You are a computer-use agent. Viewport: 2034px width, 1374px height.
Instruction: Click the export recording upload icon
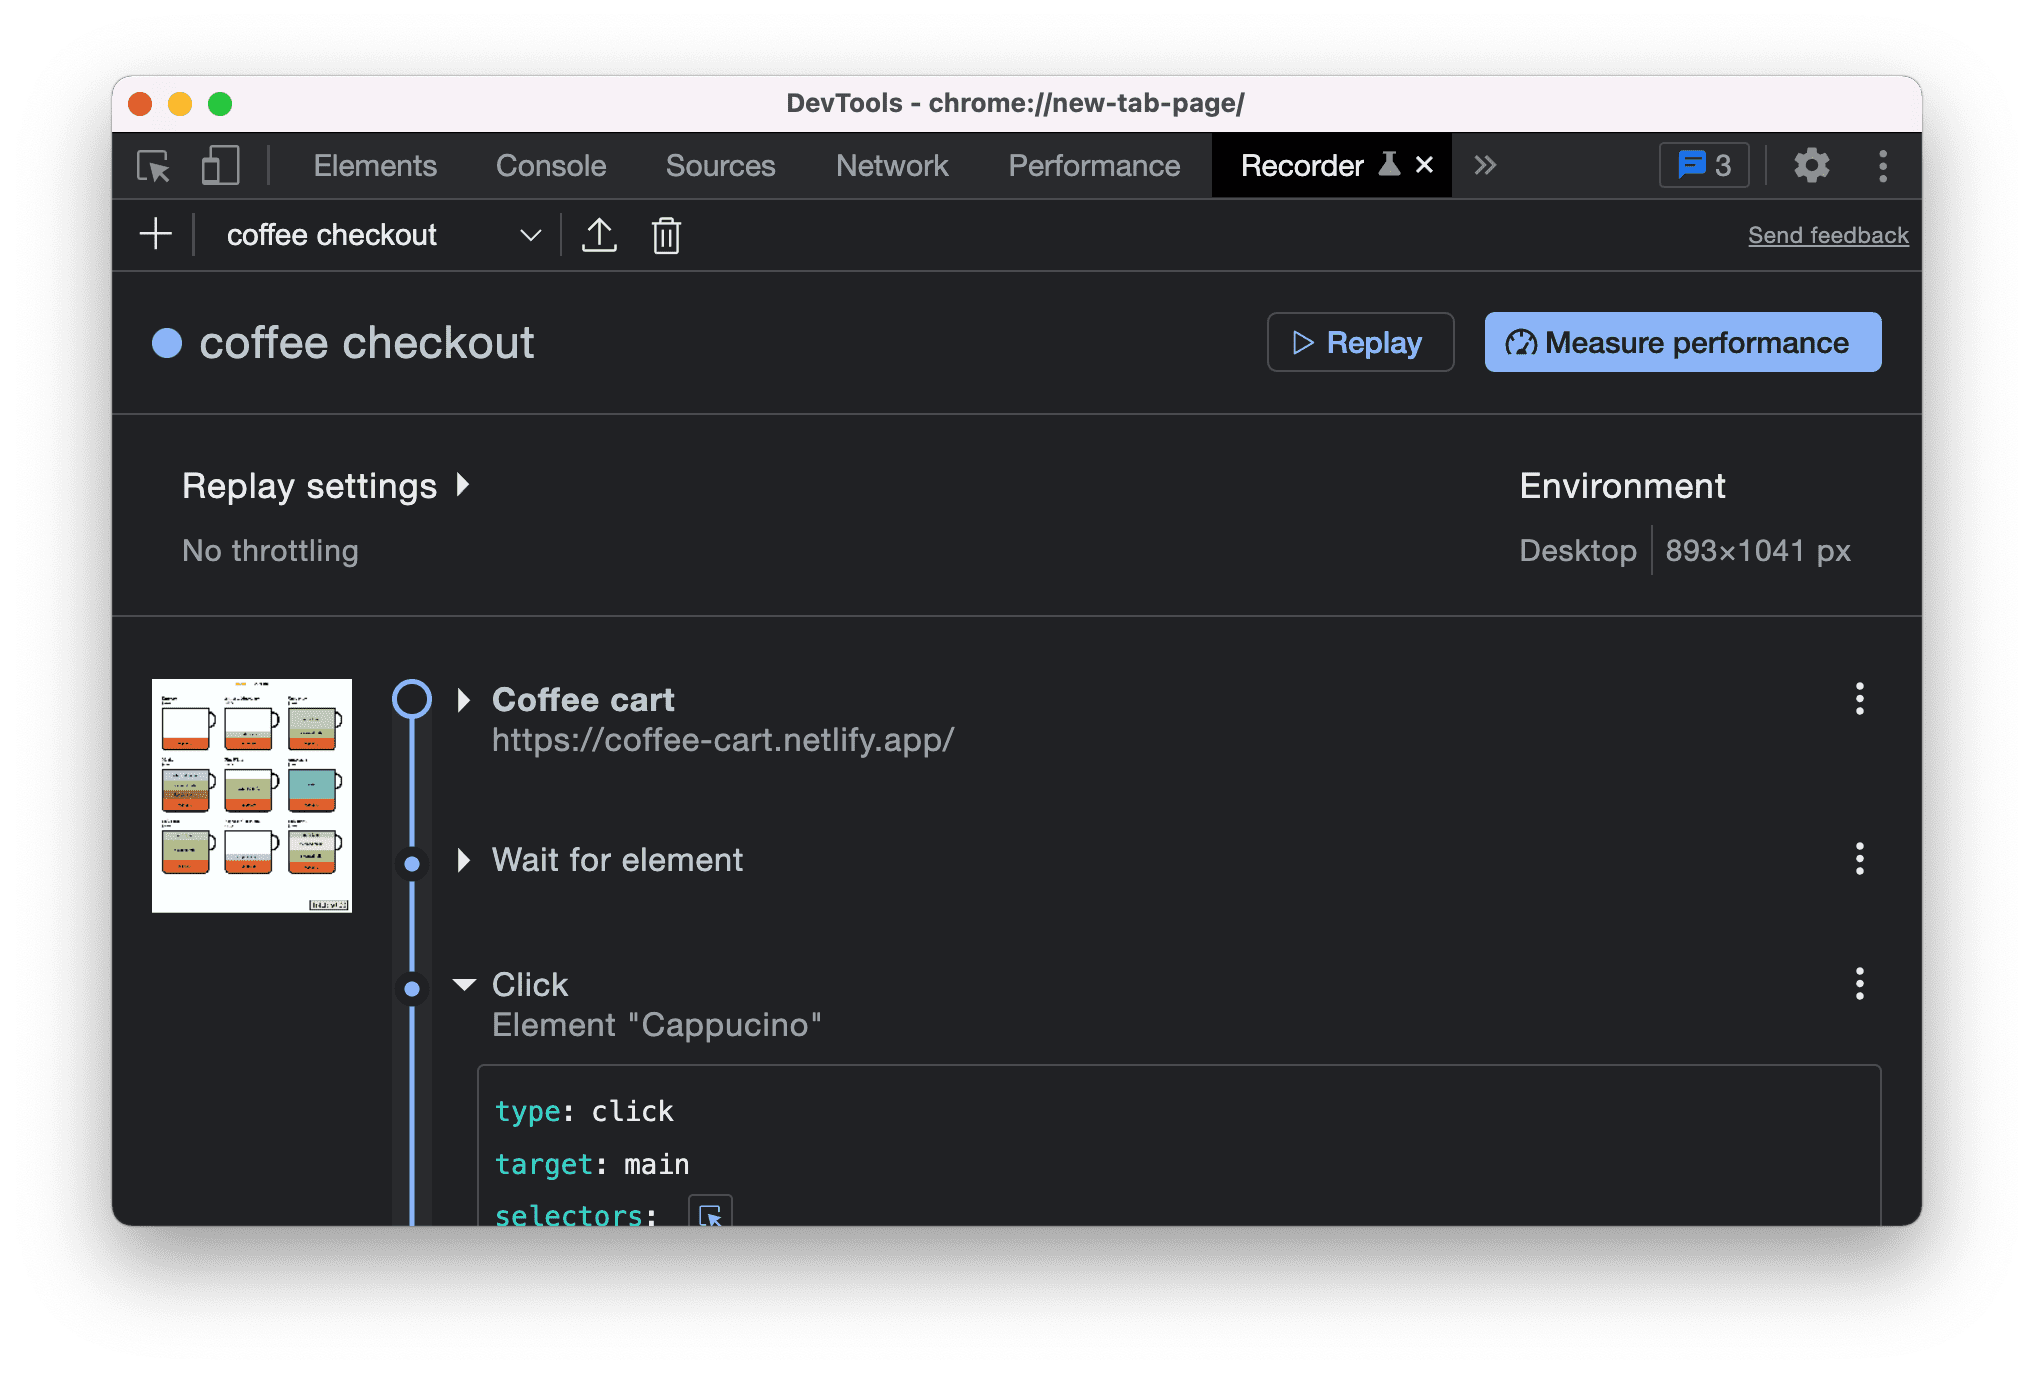pos(599,233)
